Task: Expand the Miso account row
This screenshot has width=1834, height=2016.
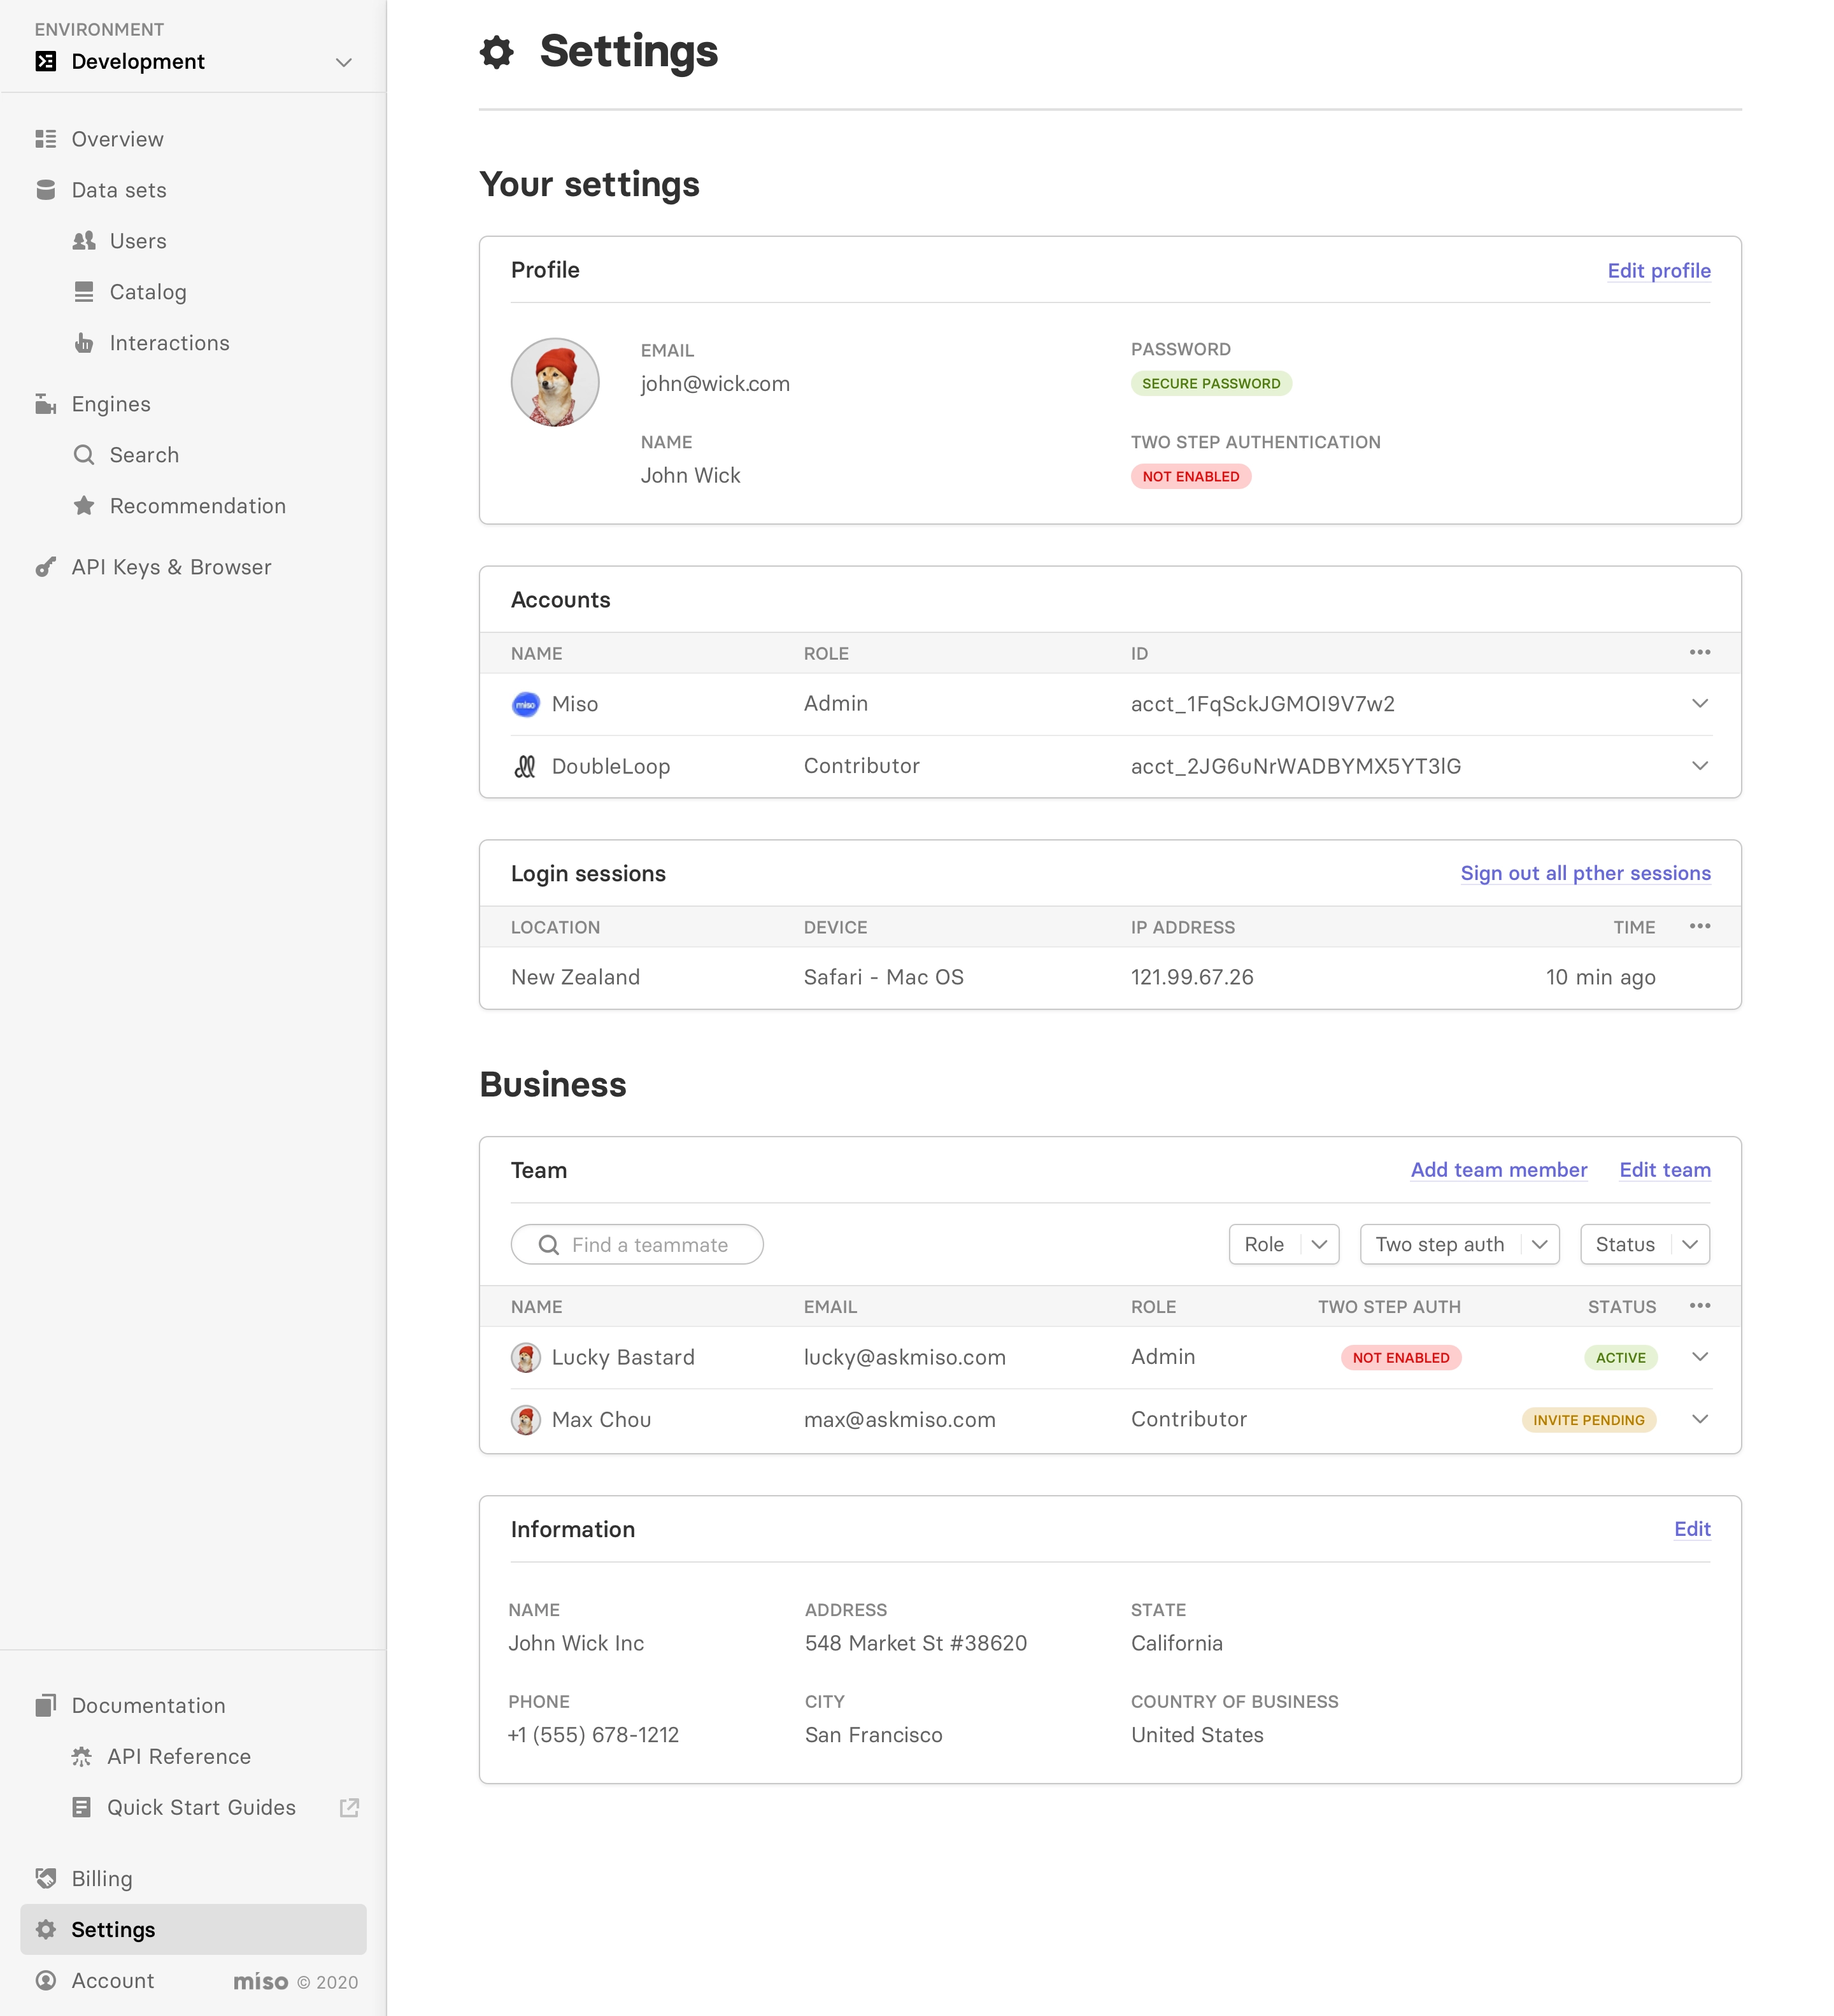Action: [x=1700, y=703]
